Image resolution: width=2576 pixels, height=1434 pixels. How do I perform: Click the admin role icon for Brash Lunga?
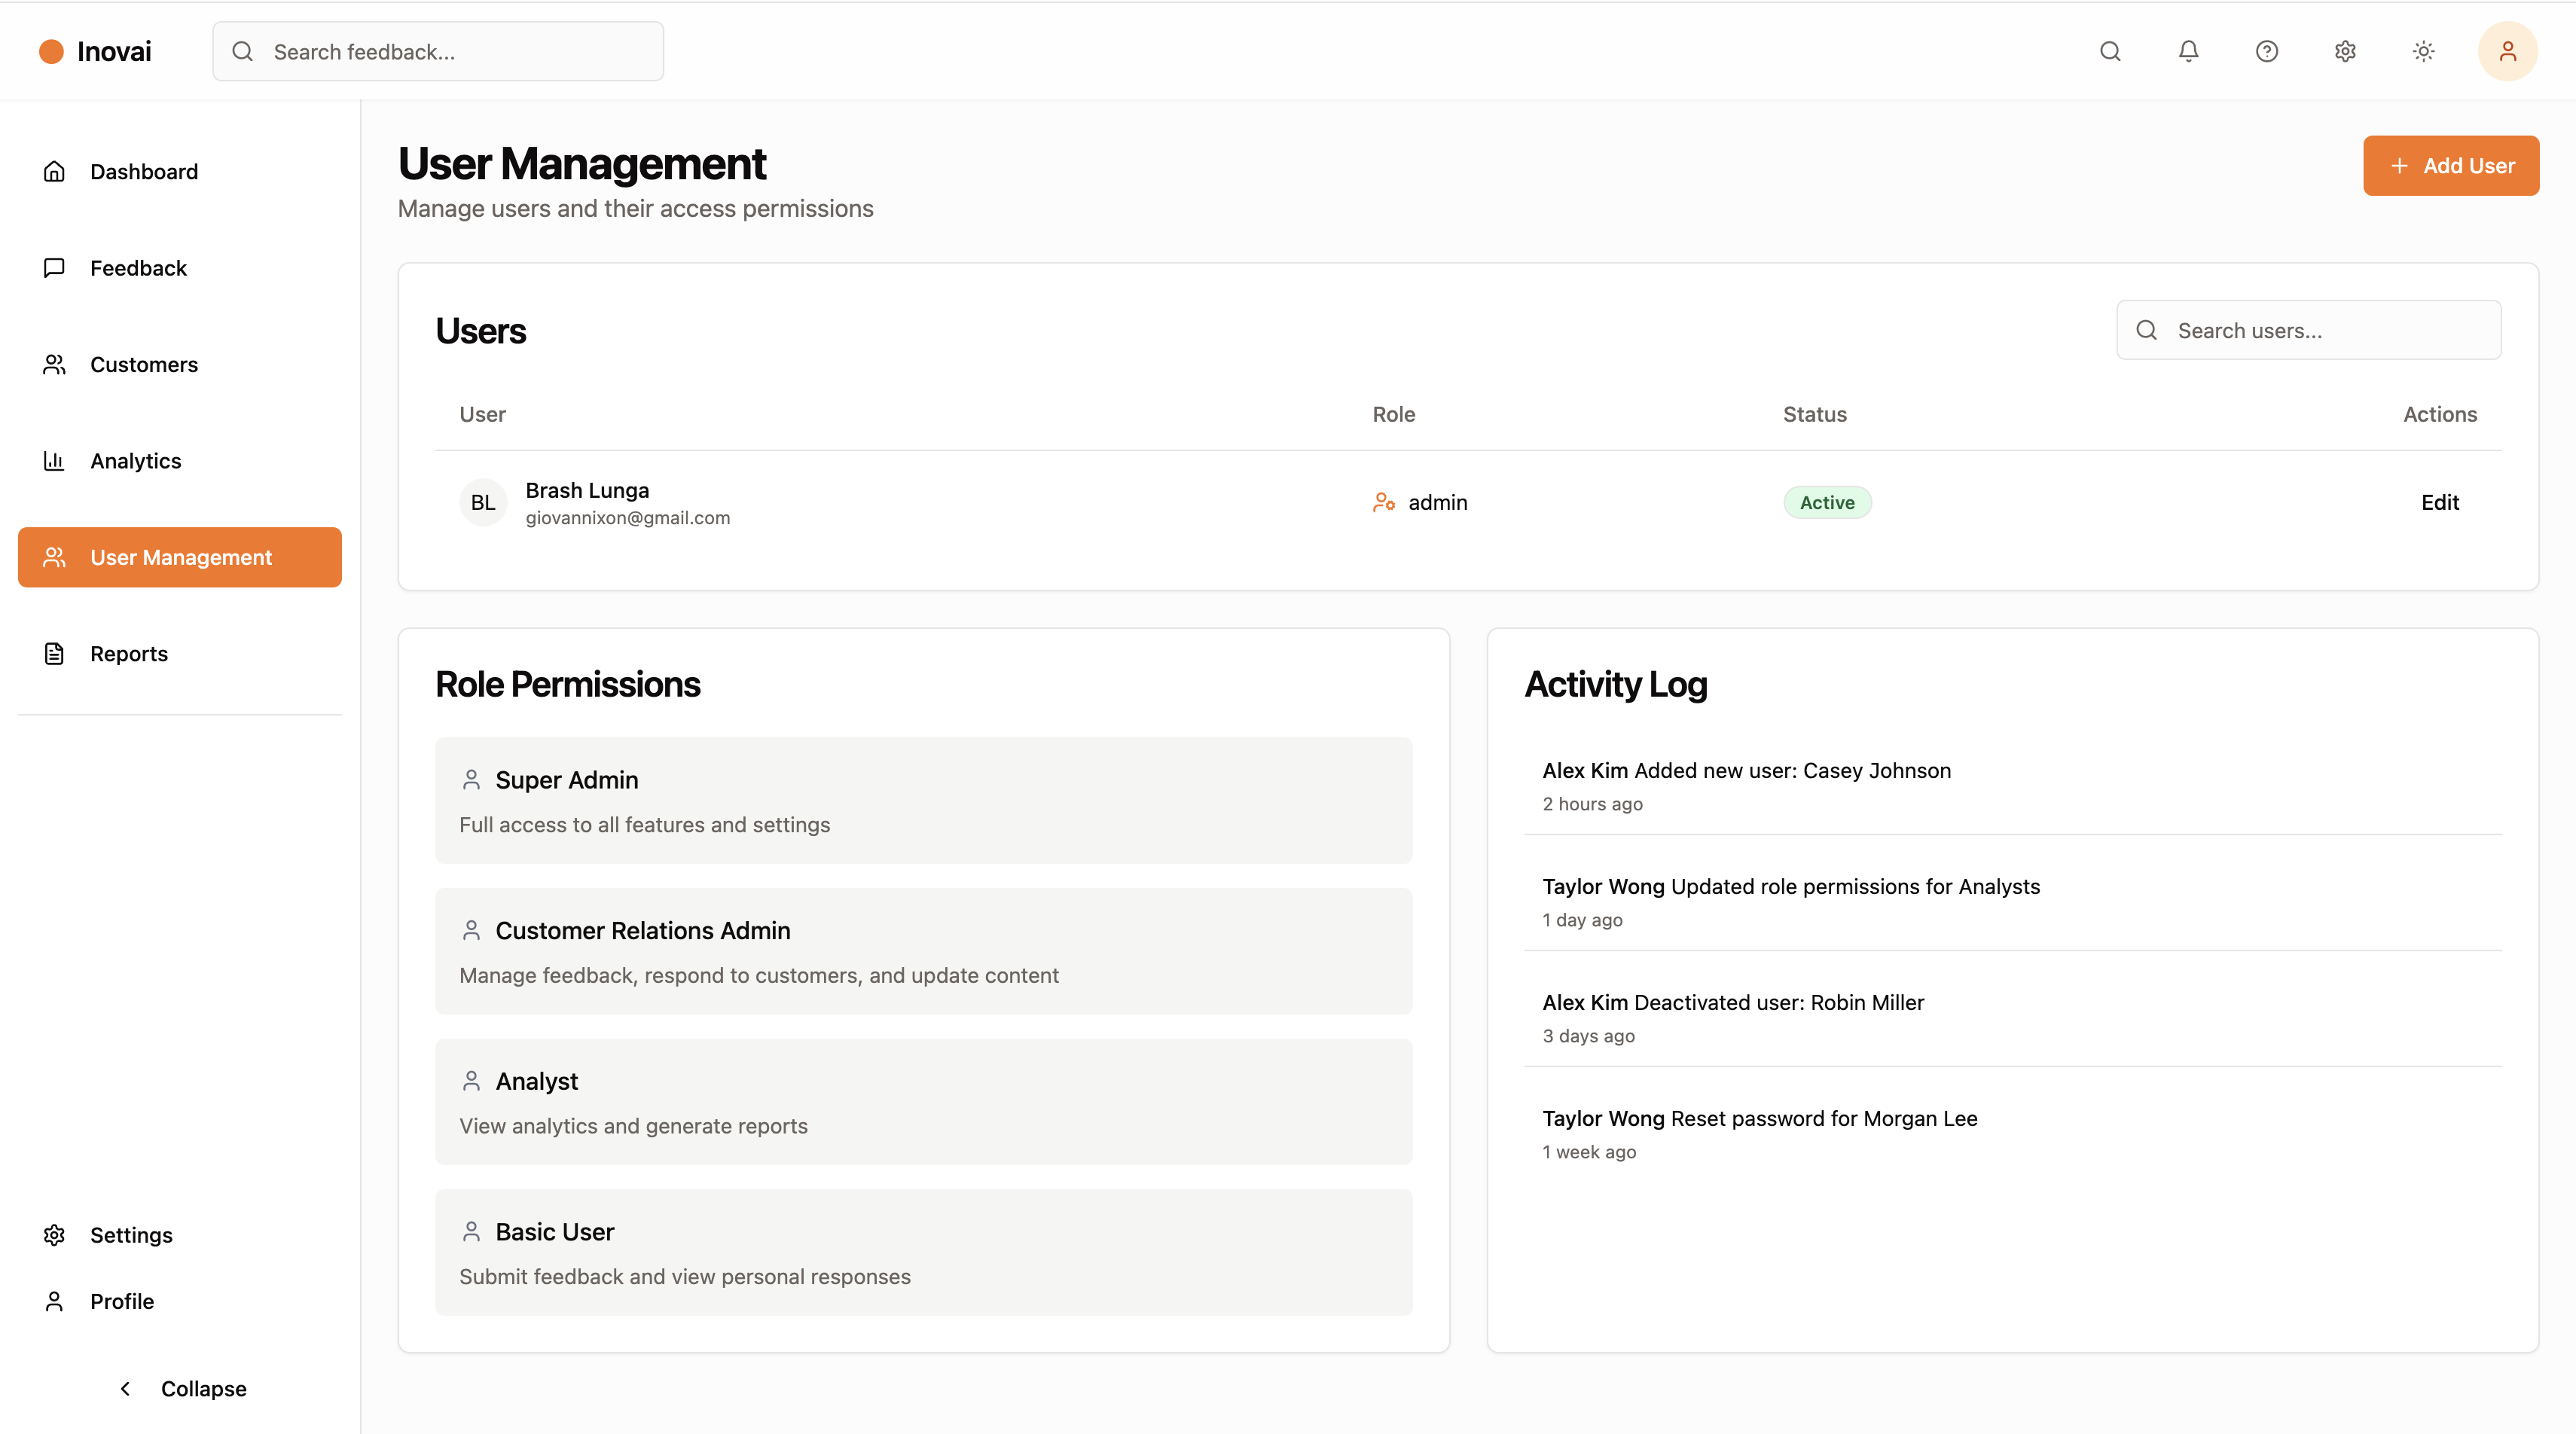click(x=1383, y=502)
